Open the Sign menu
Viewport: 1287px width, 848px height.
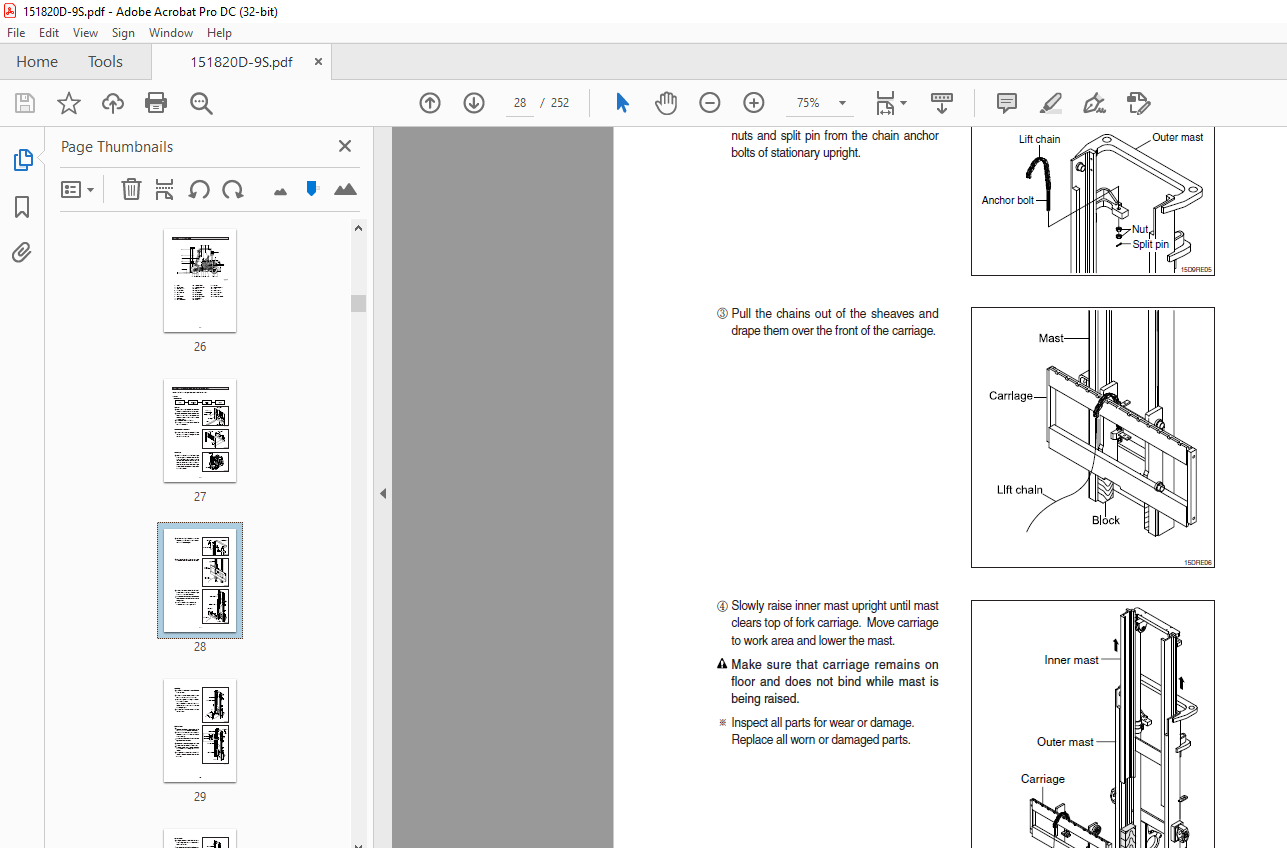point(123,33)
